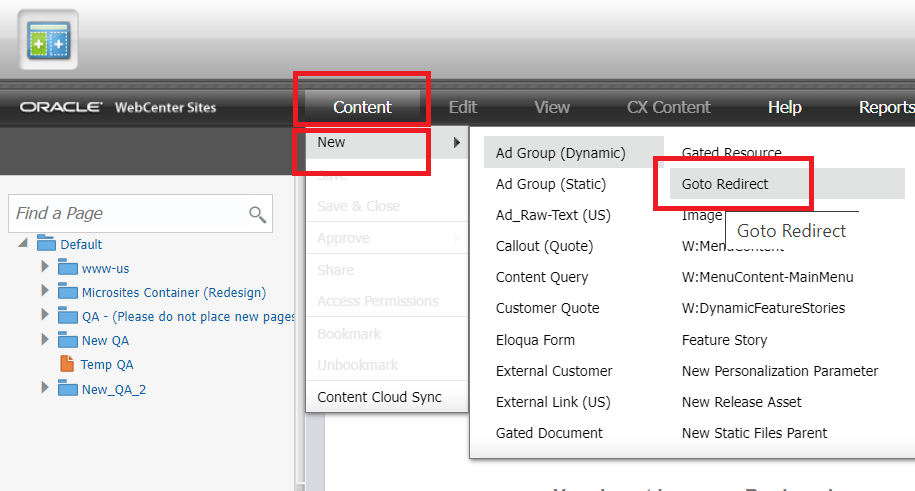915x491 pixels.
Task: Select Ad Group (Static) asset type
Action: [550, 184]
